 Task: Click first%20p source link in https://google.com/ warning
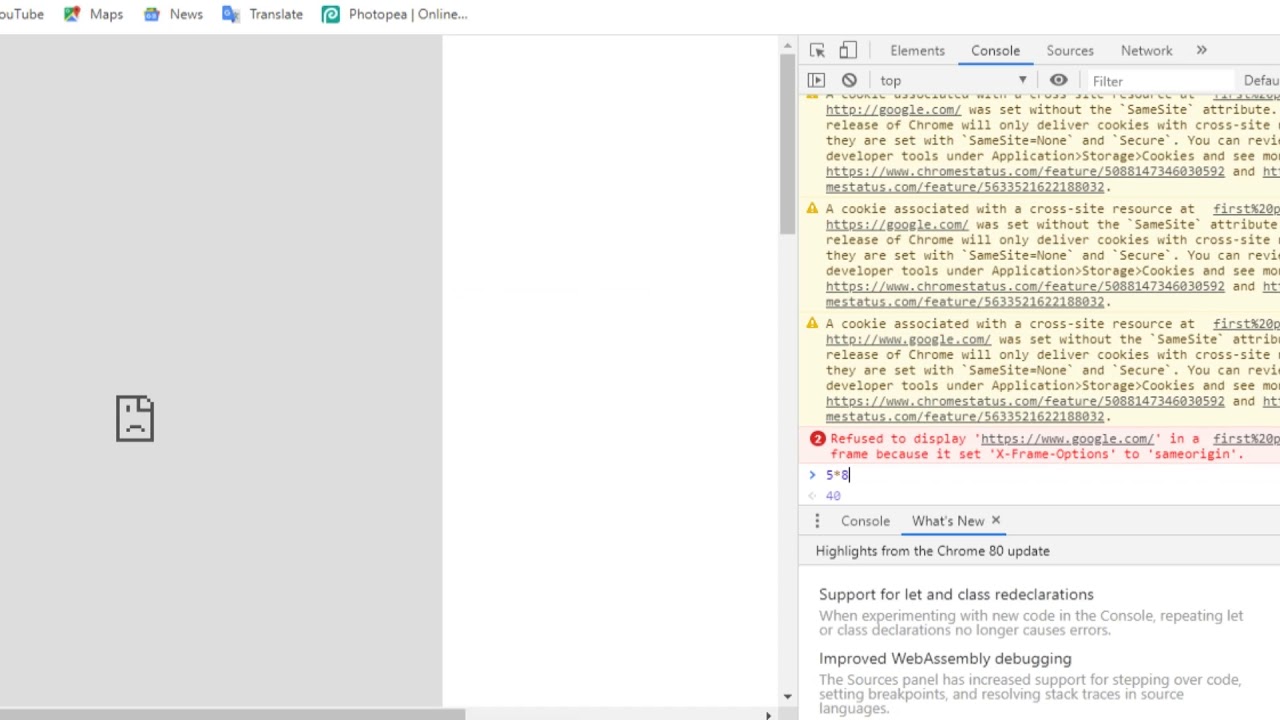1246,209
